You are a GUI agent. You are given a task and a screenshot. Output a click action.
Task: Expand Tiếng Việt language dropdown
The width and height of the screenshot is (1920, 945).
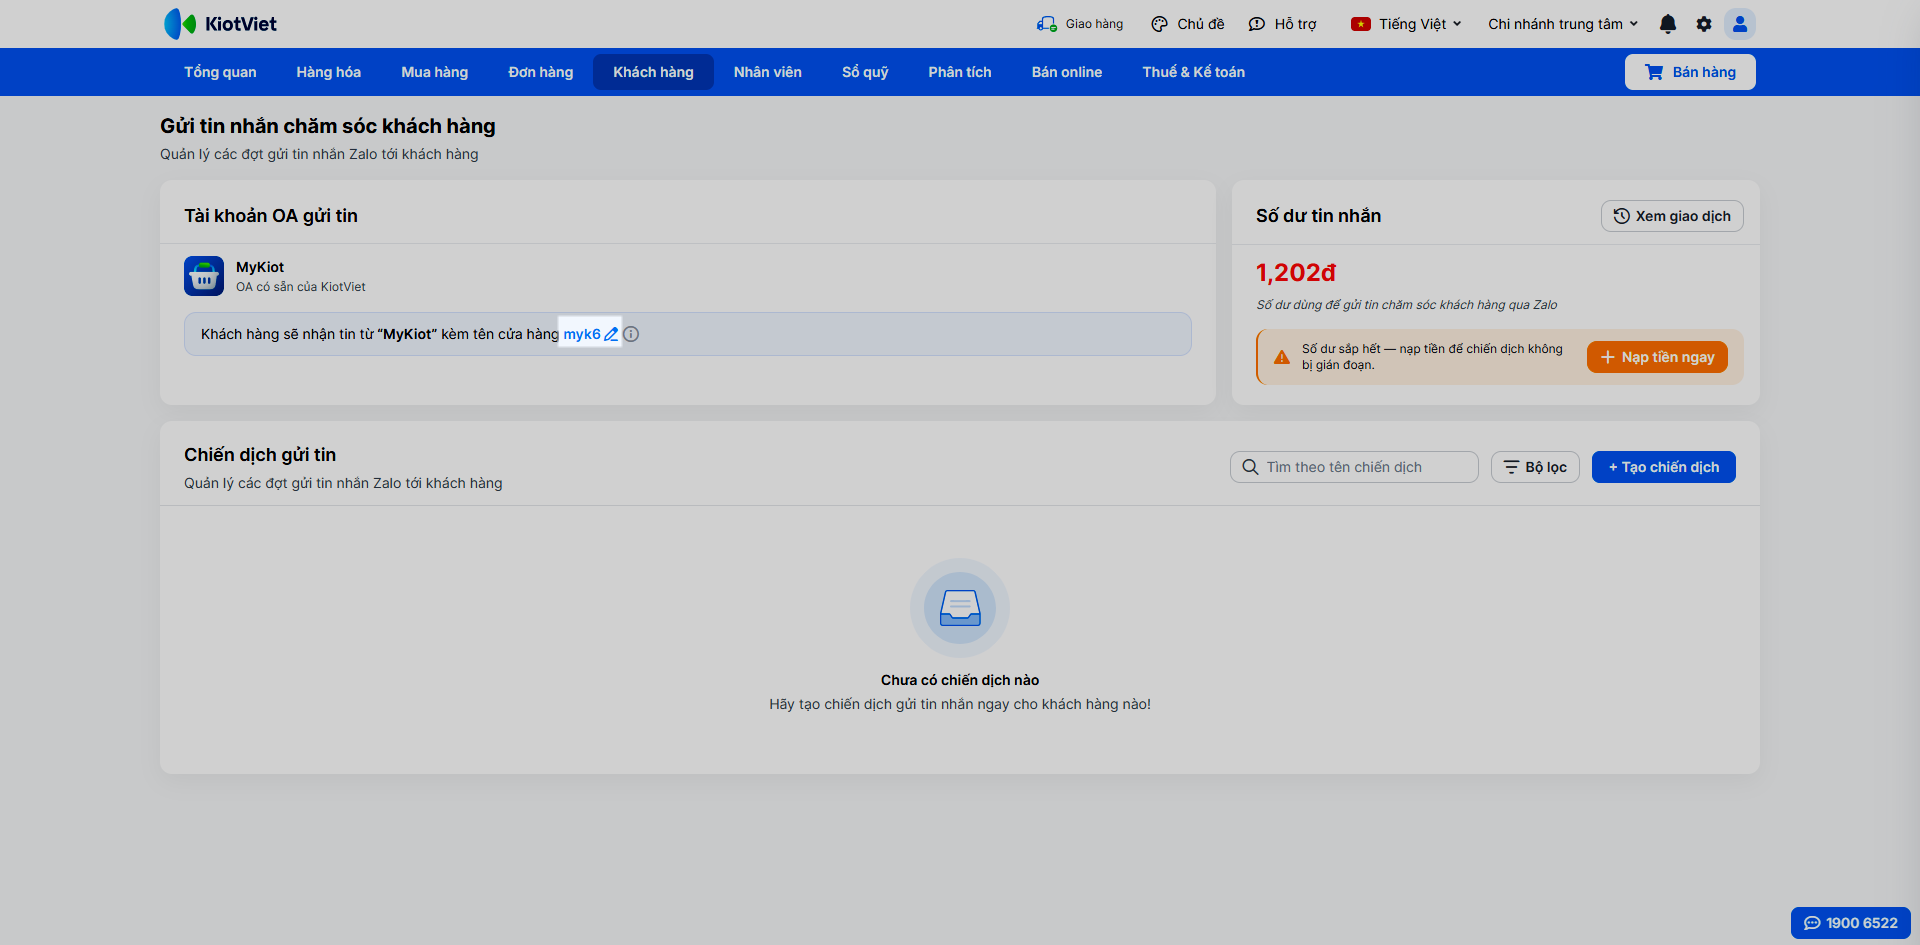coord(1406,24)
